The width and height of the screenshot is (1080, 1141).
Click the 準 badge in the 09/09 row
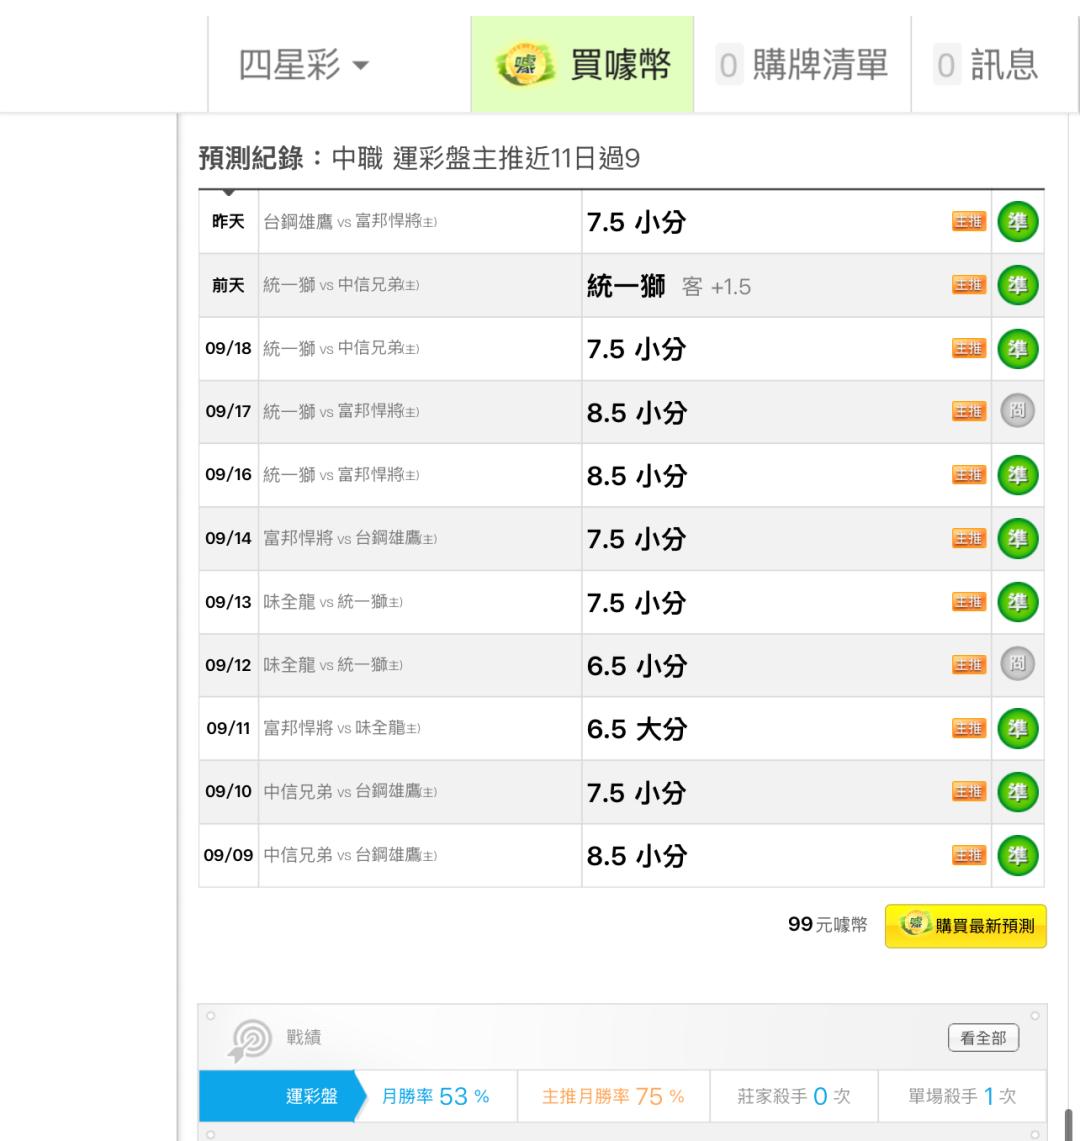tap(1017, 855)
